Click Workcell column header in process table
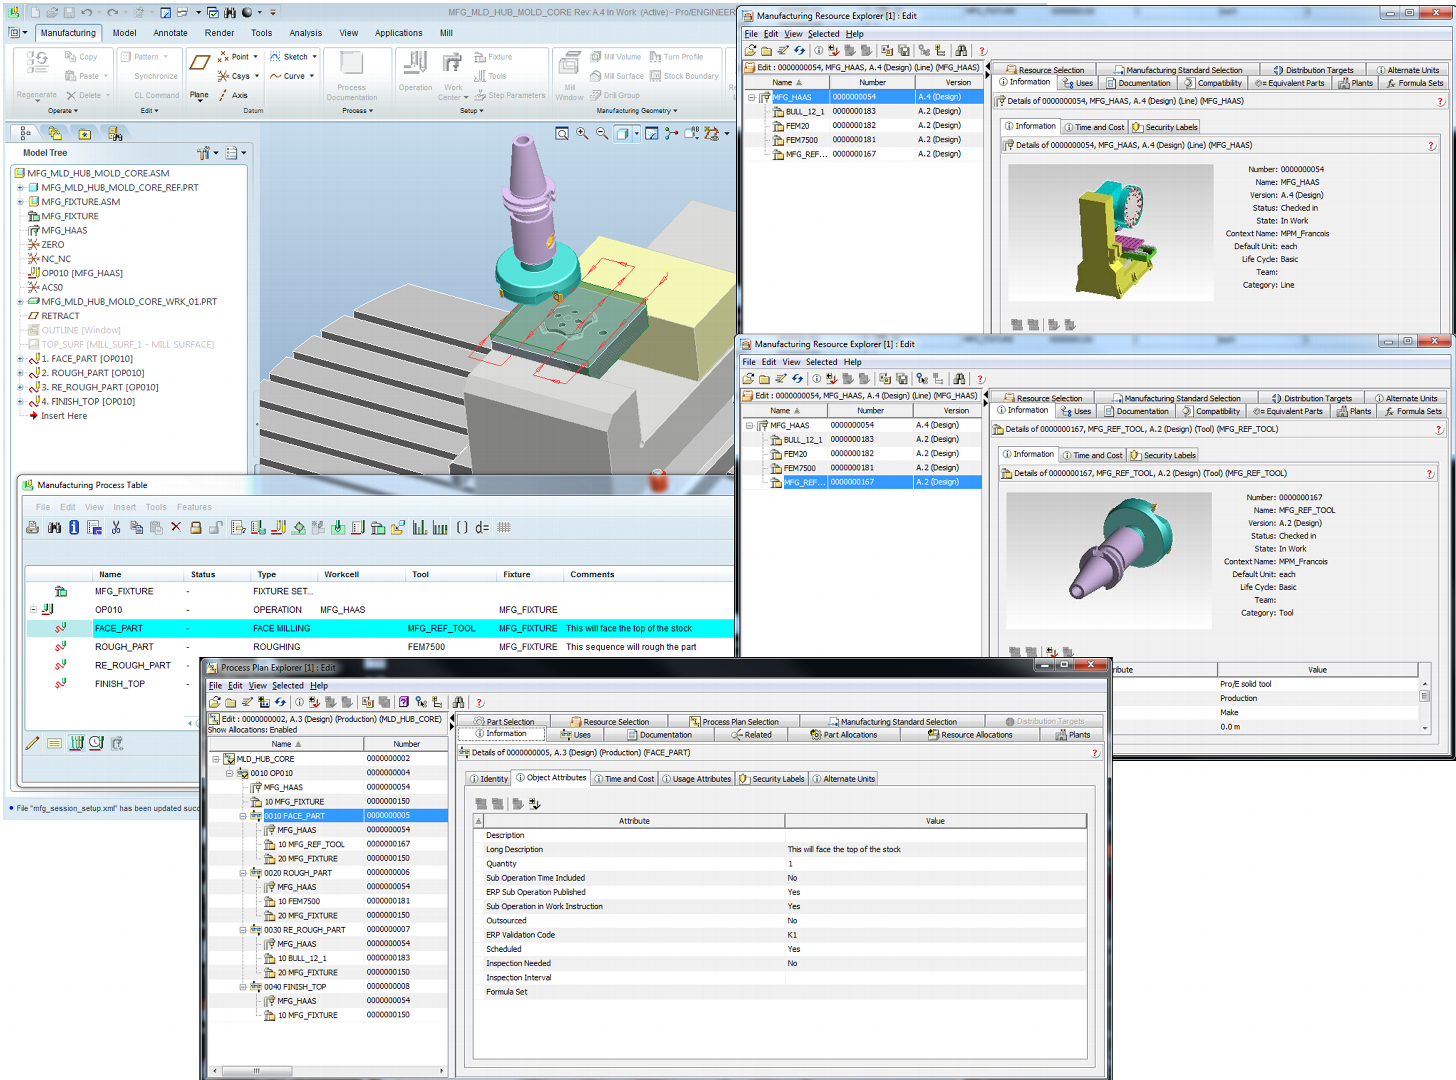The width and height of the screenshot is (1456, 1080). 341,575
